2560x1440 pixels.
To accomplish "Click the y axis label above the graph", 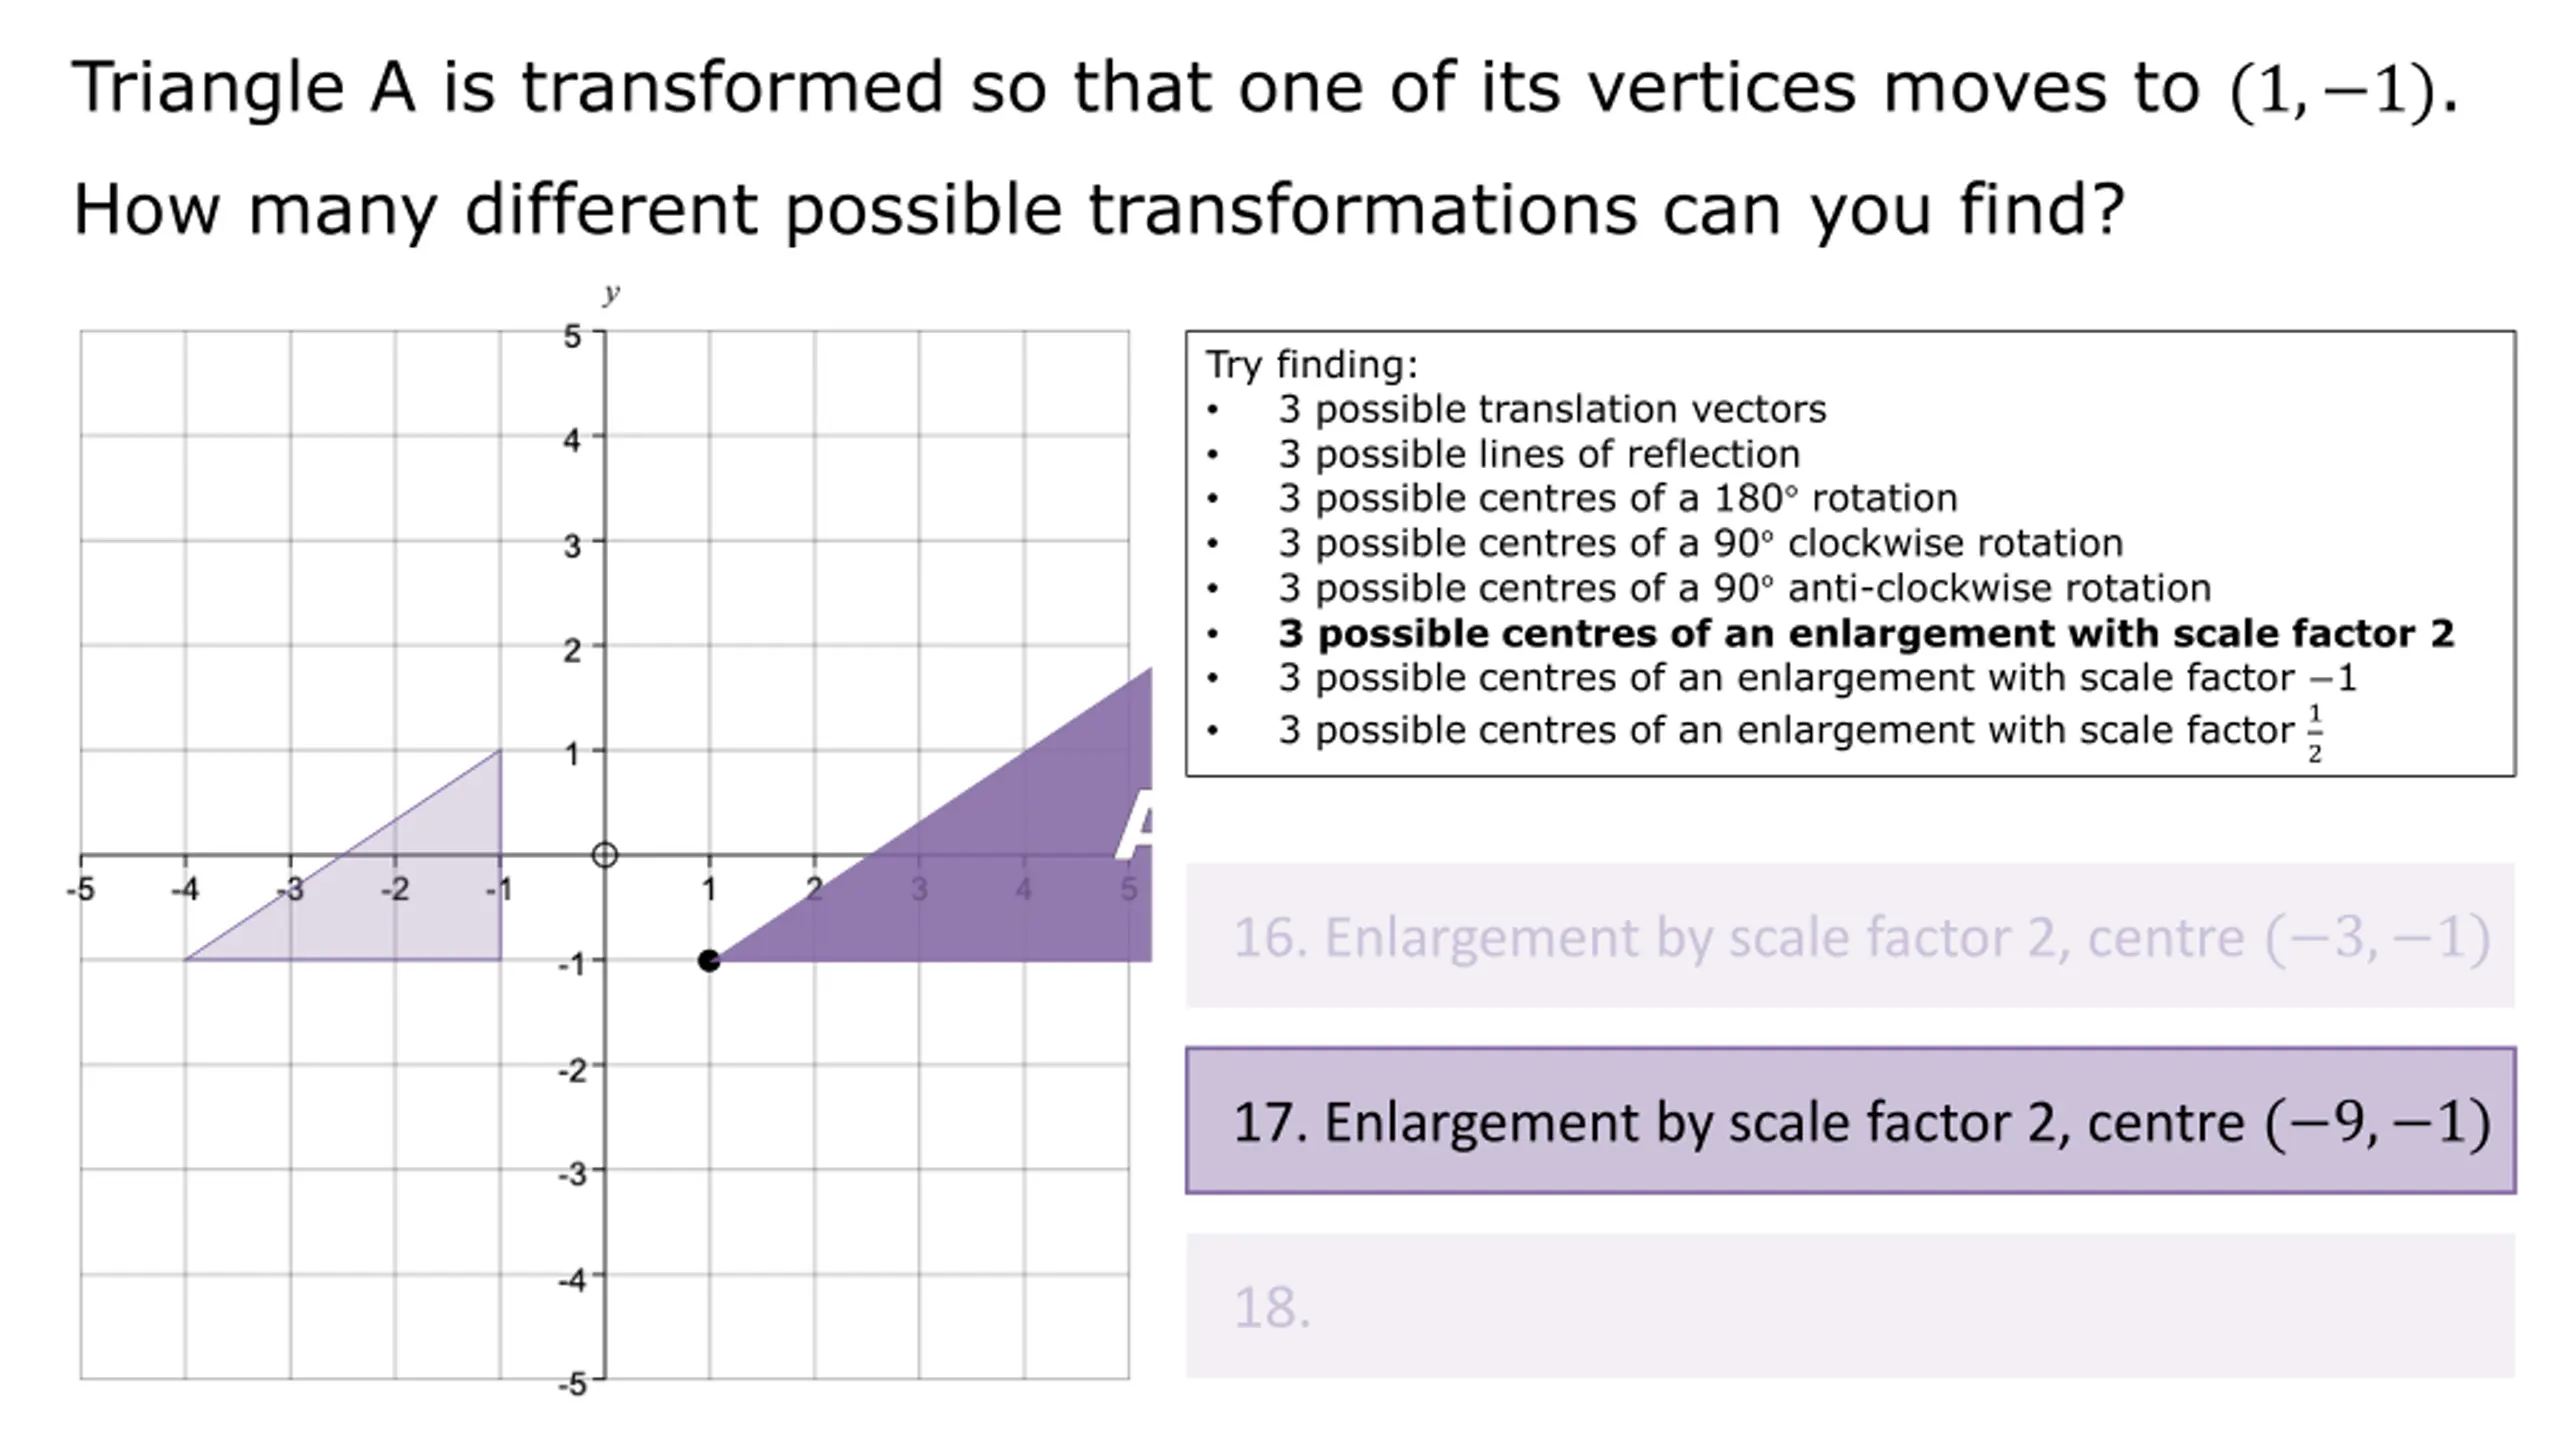I will 611,292.
